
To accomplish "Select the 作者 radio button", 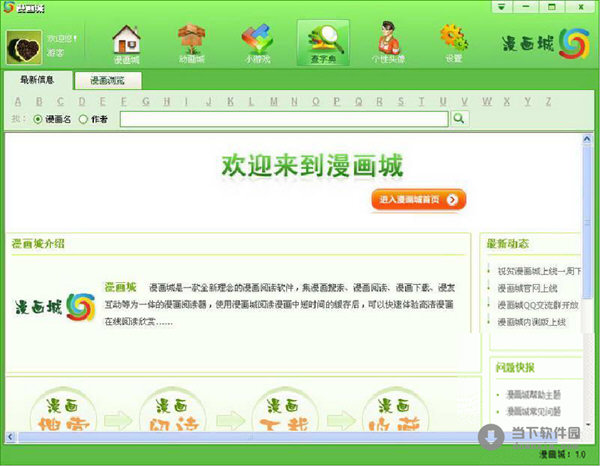I will [x=83, y=119].
